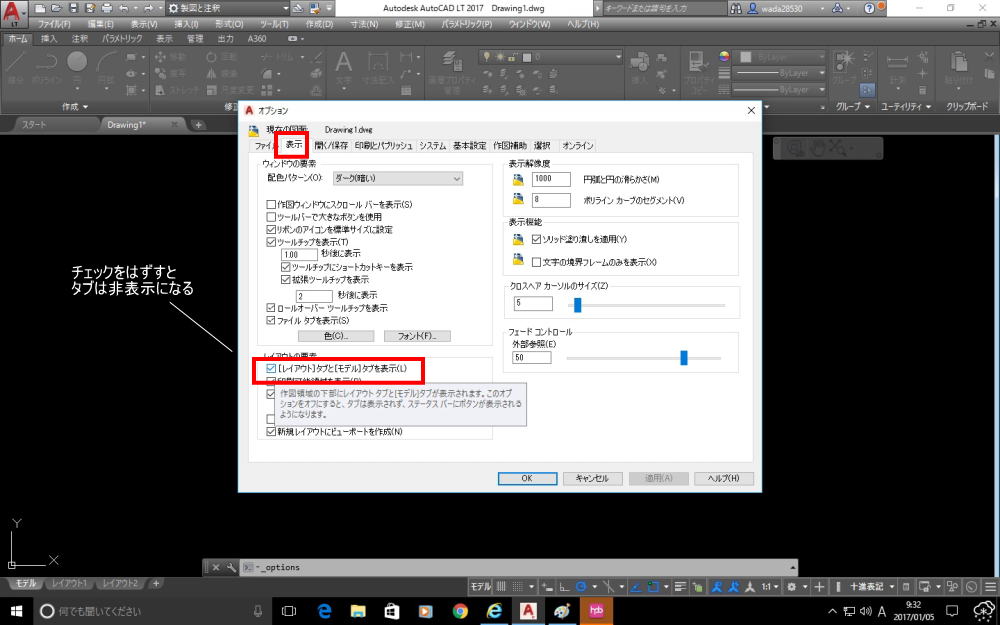1000x625 pixels.
Task: Expand the 作成 ribbon panel
Action: tap(75, 107)
